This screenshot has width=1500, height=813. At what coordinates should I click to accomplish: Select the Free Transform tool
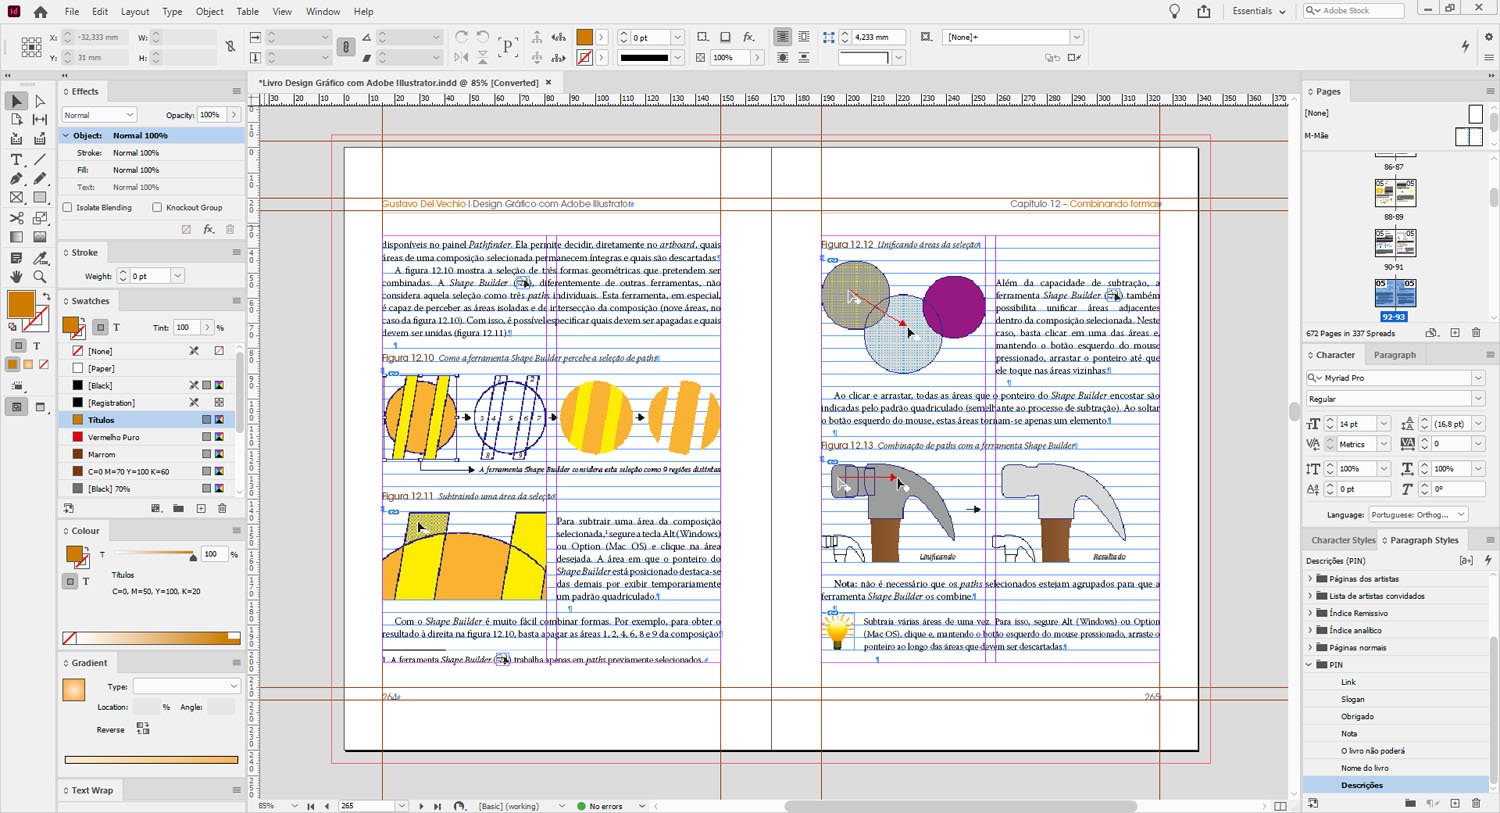click(40, 218)
